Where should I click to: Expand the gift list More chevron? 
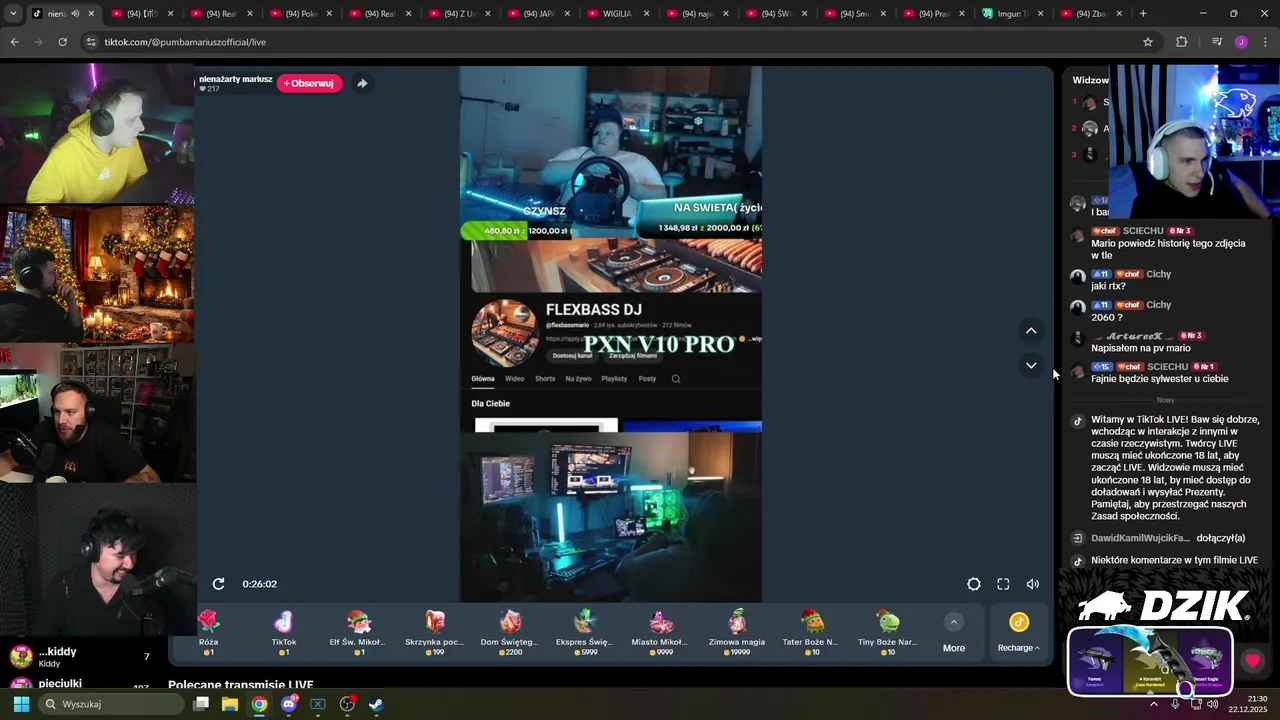[x=954, y=622]
